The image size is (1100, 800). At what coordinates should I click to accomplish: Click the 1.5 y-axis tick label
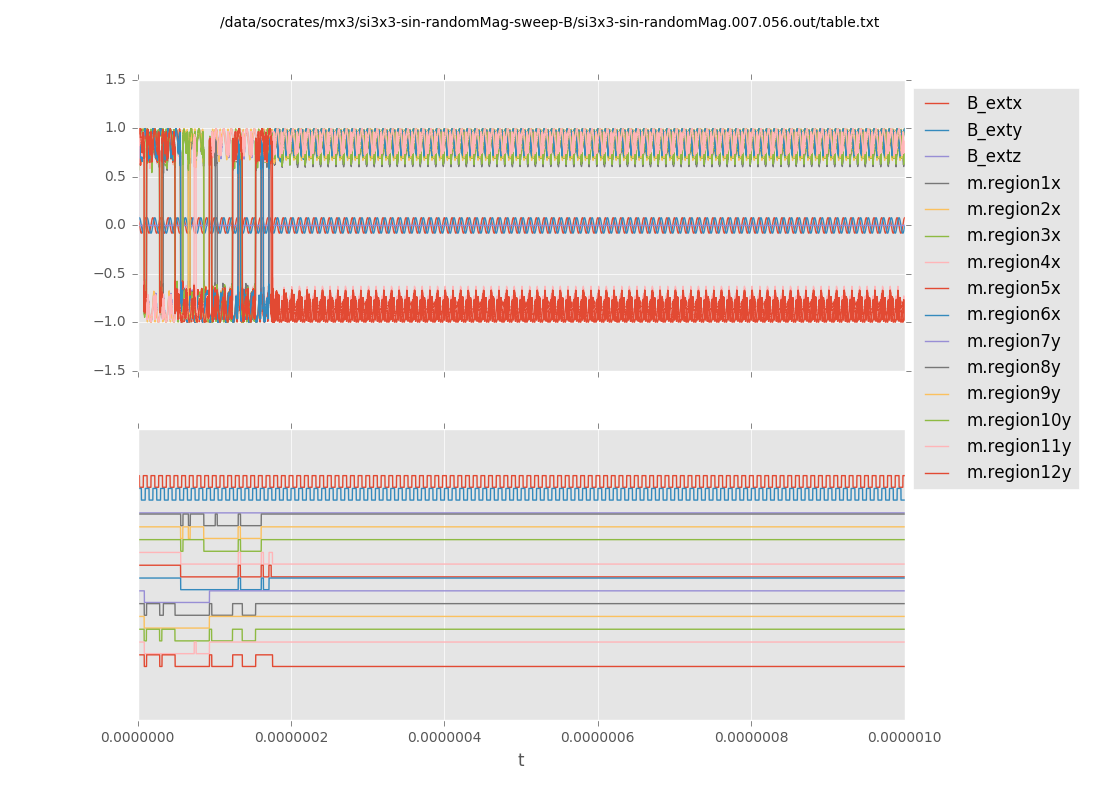point(116,79)
